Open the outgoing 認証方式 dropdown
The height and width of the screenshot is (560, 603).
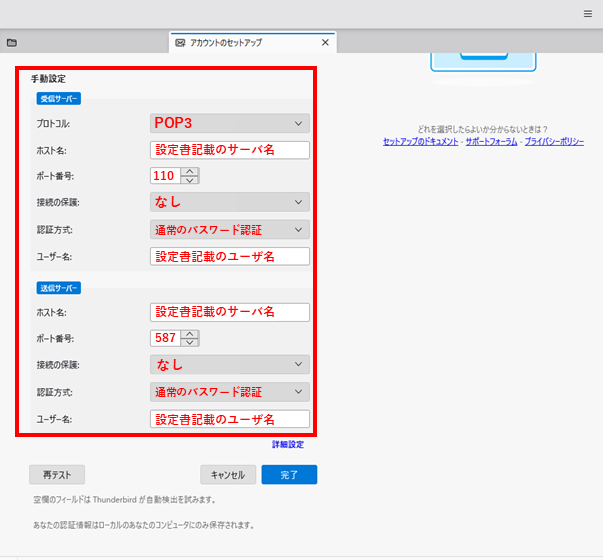tap(229, 391)
